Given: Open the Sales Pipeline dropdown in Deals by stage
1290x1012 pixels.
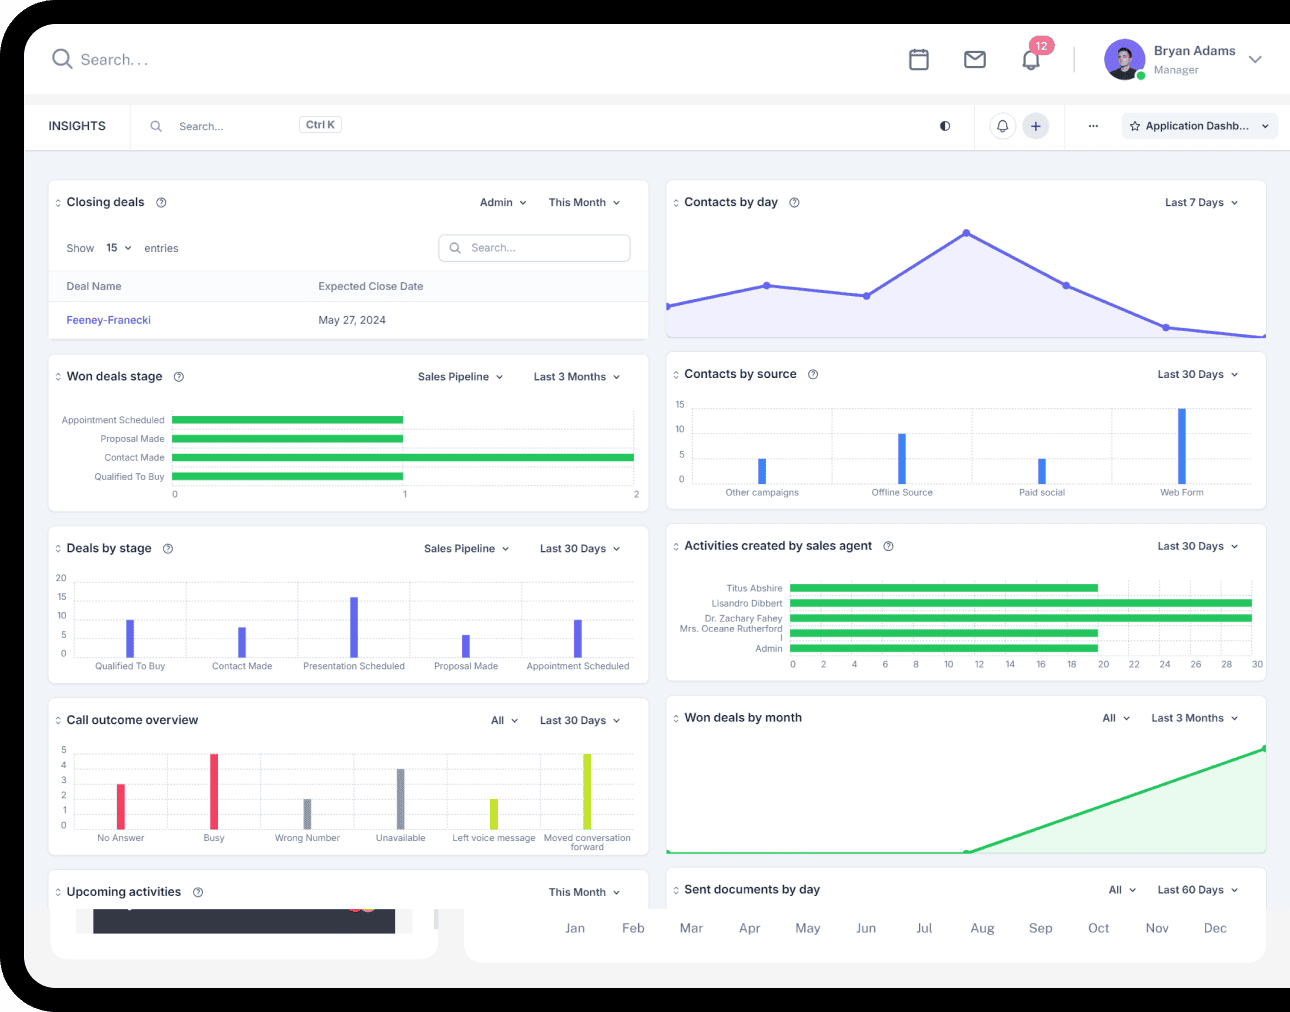Looking at the screenshot, I should coord(466,548).
